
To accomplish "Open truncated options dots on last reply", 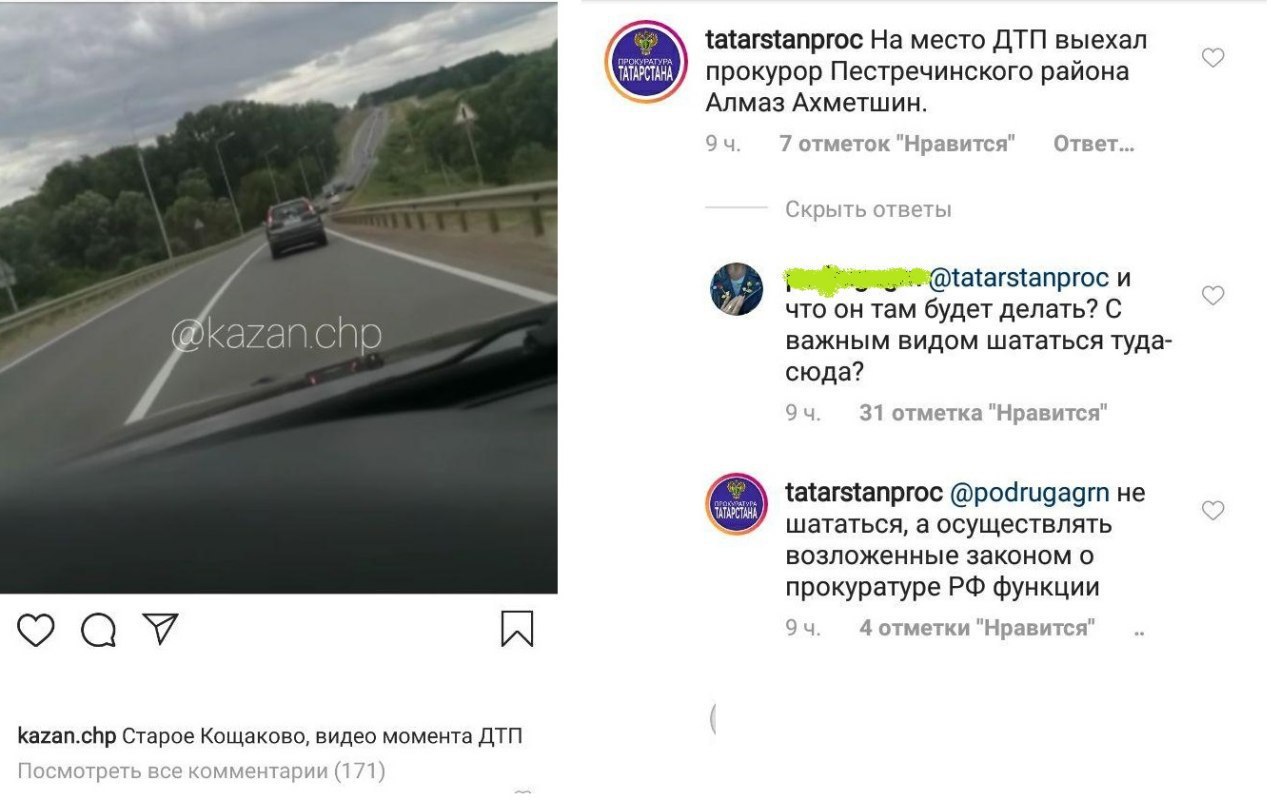I will coord(1140,633).
